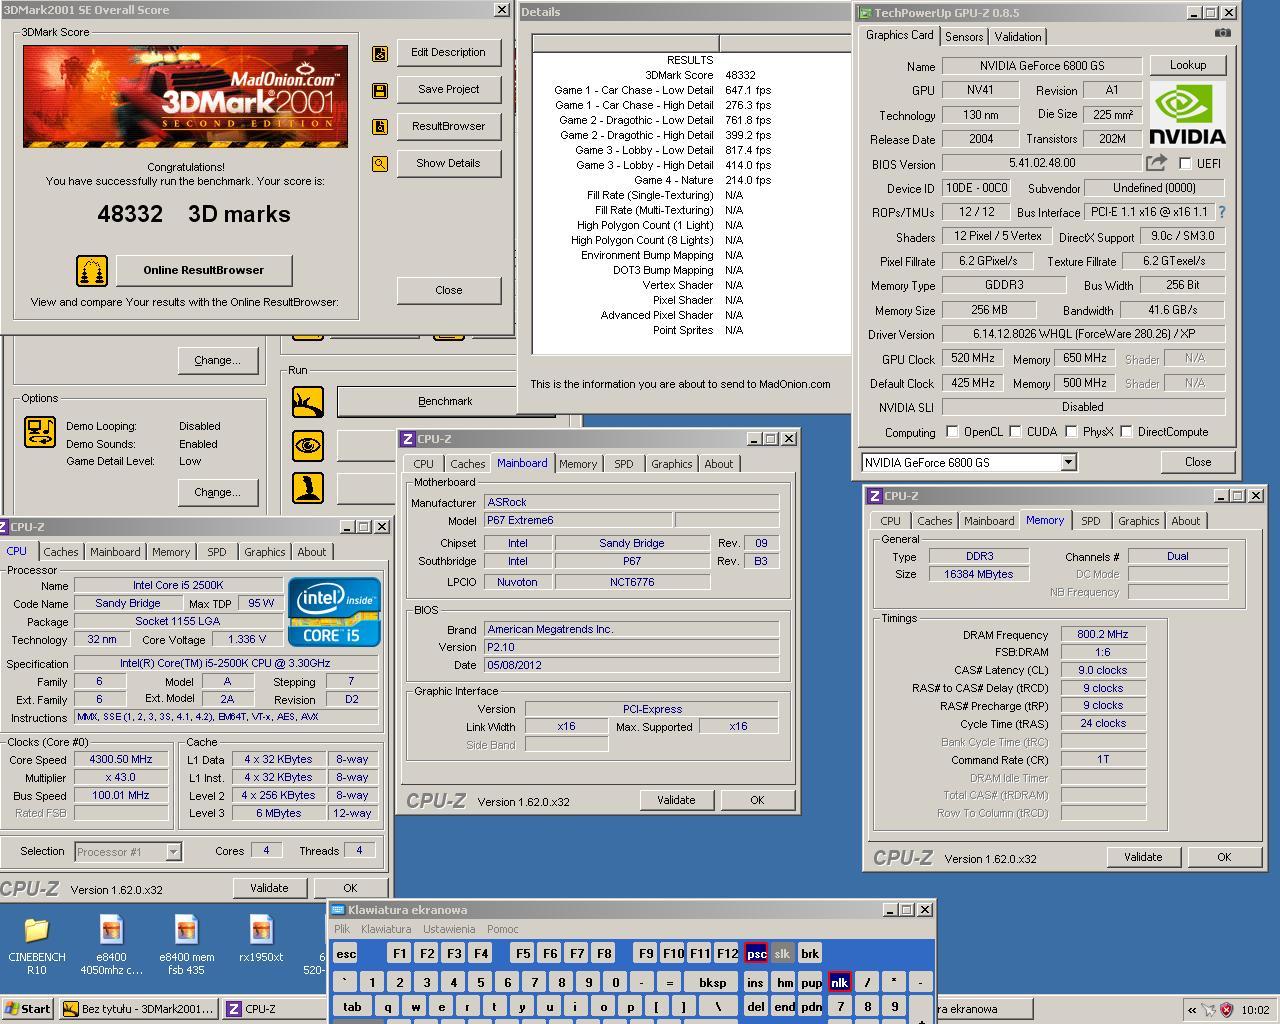Screen dimensions: 1280x1024
Task: Click the Game 4 - Nature result row
Action: pyautogui.click(x=692, y=180)
